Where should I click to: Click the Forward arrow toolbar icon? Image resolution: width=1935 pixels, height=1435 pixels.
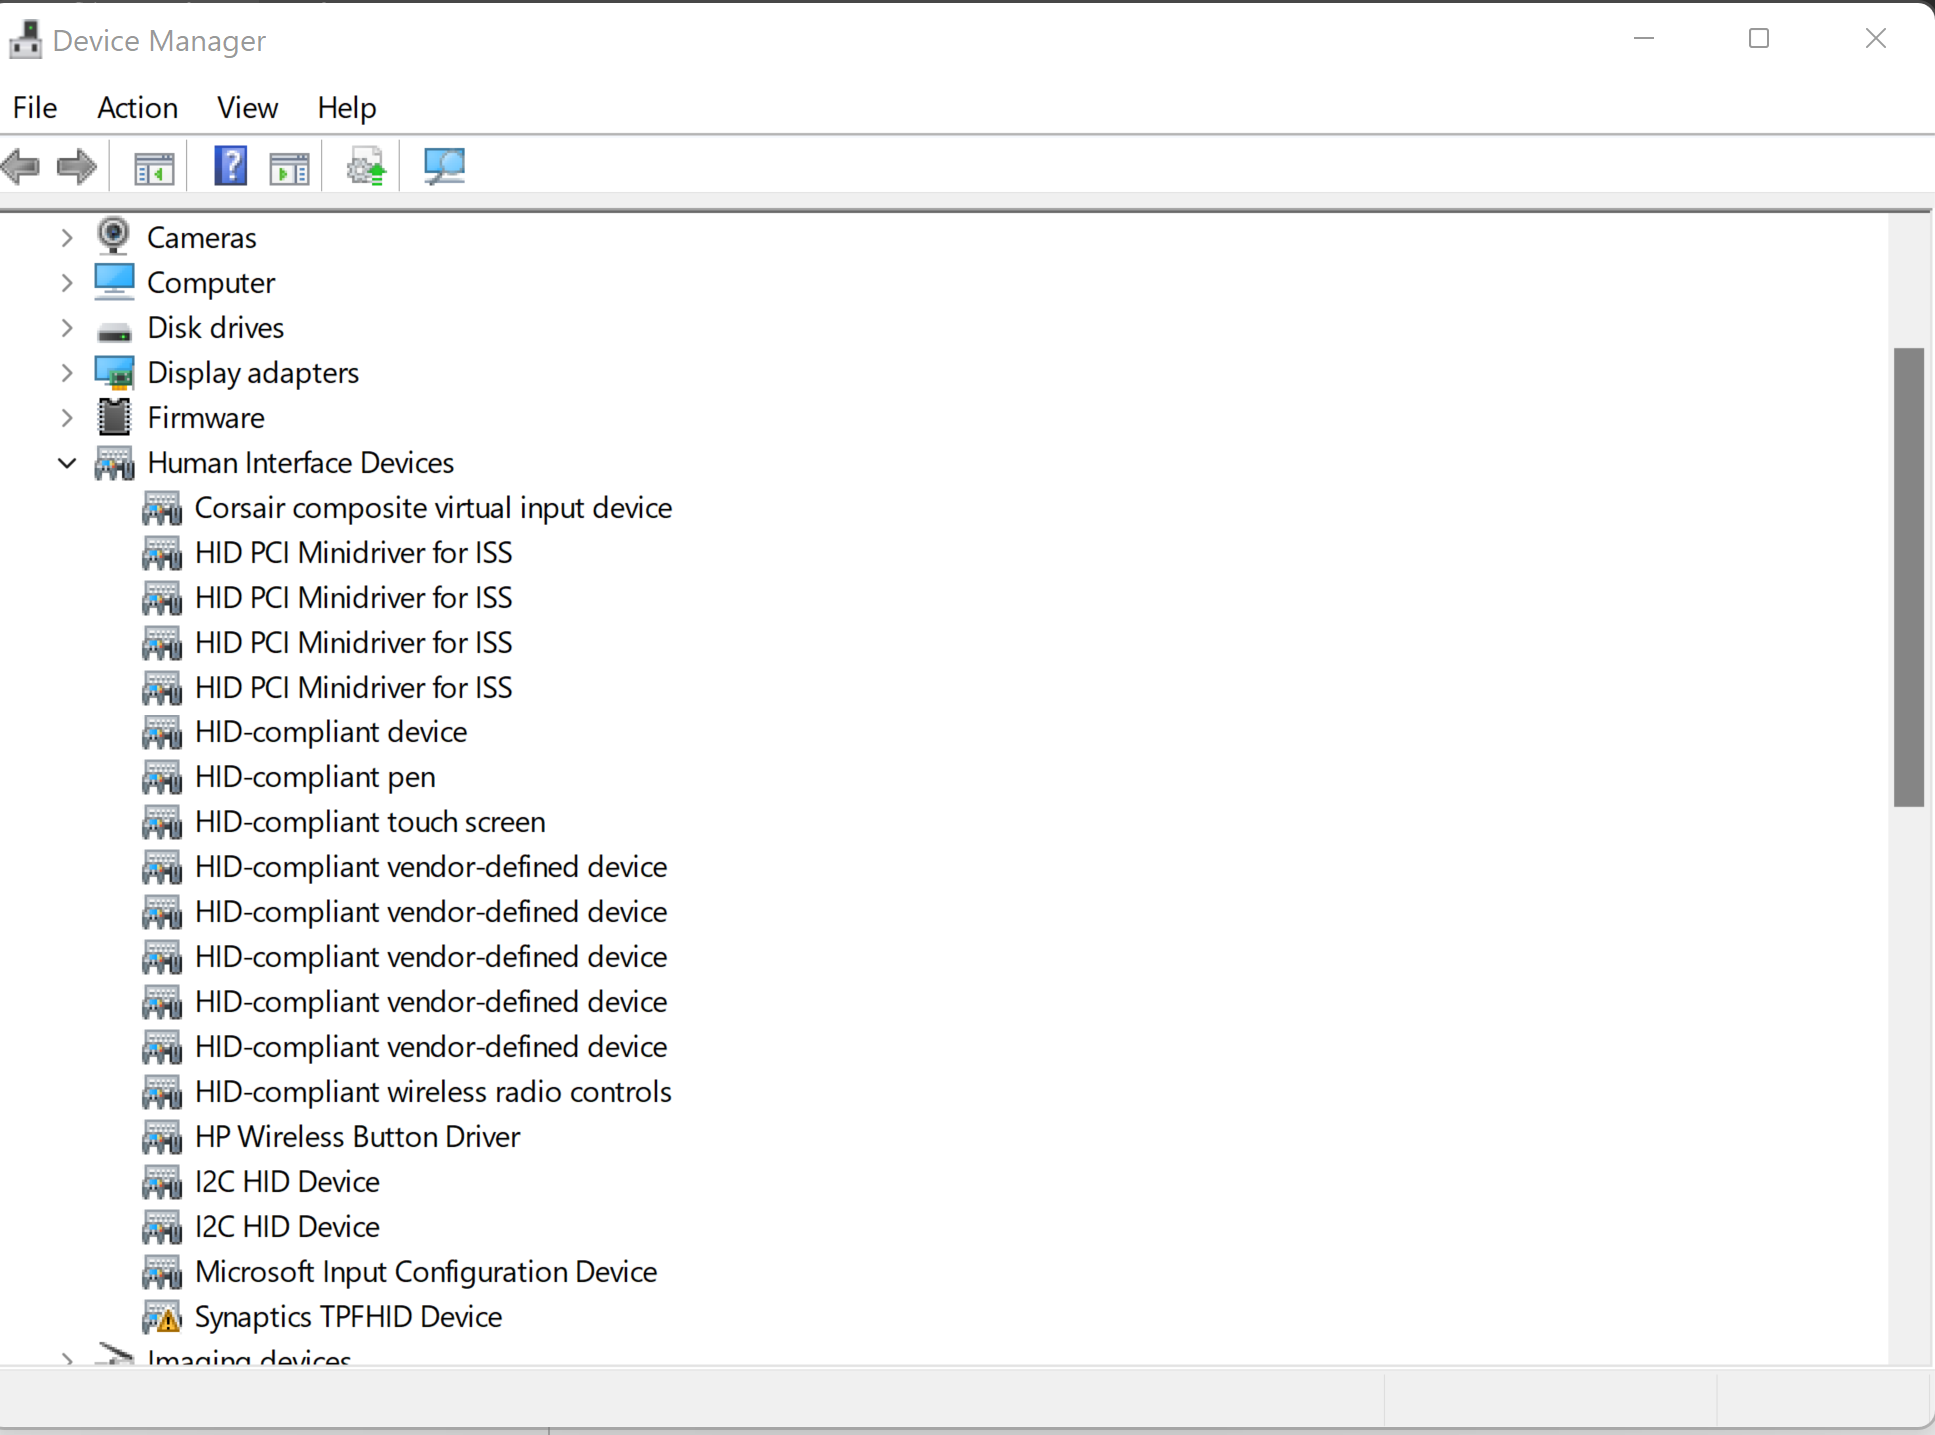point(77,166)
